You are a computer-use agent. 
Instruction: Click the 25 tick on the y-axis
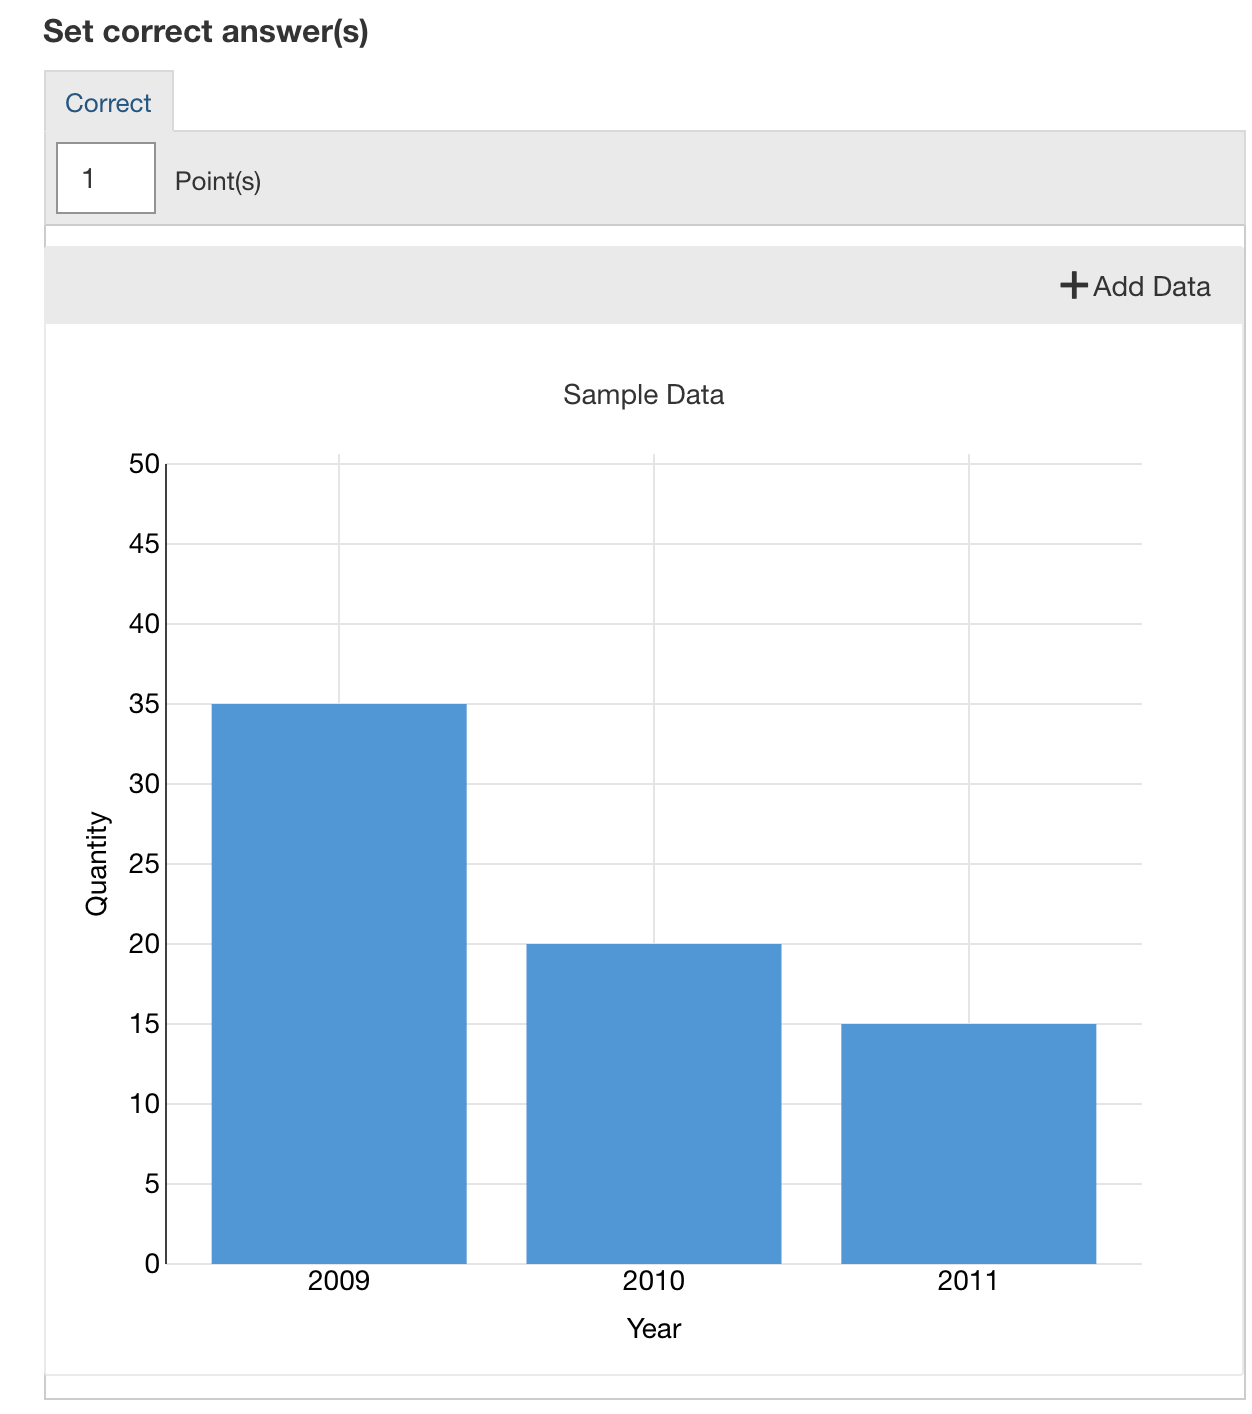click(x=142, y=864)
